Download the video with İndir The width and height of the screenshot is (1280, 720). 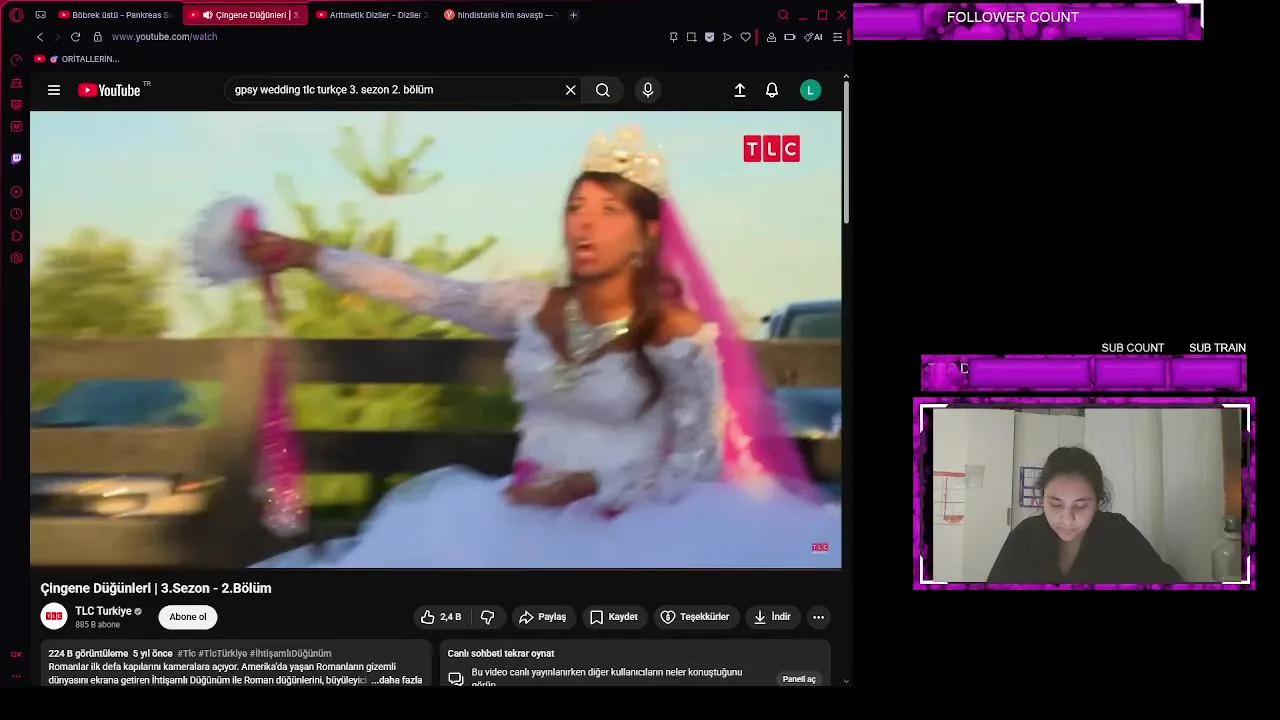(772, 617)
